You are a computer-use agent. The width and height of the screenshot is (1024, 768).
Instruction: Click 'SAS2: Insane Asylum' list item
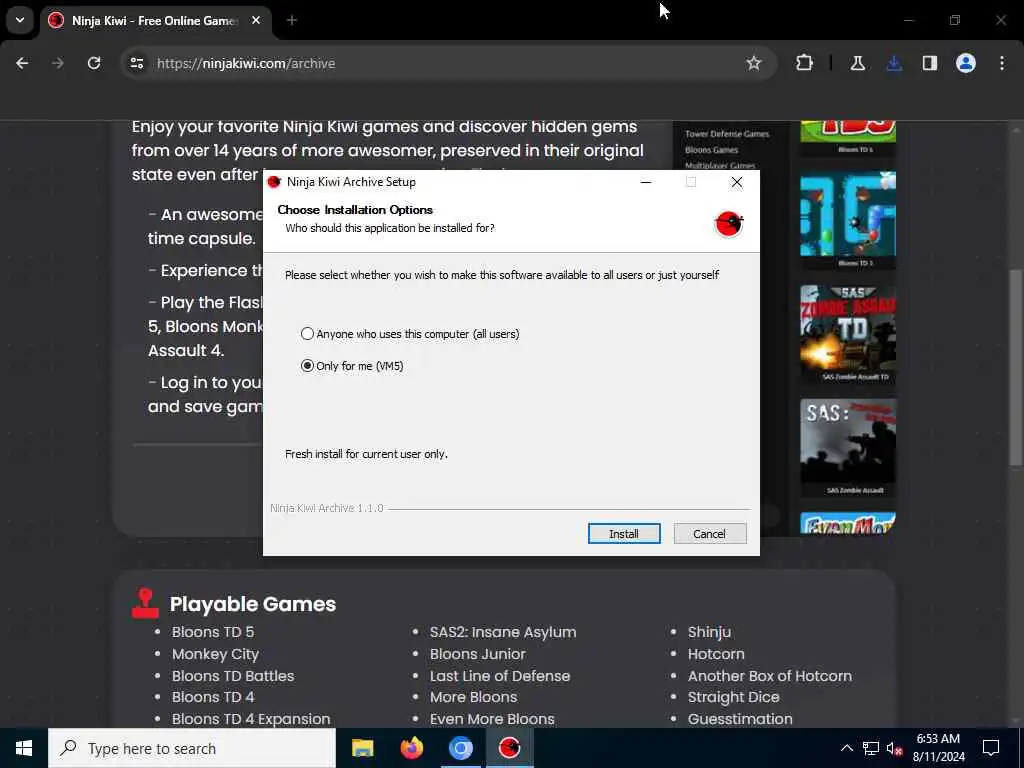[503, 632]
